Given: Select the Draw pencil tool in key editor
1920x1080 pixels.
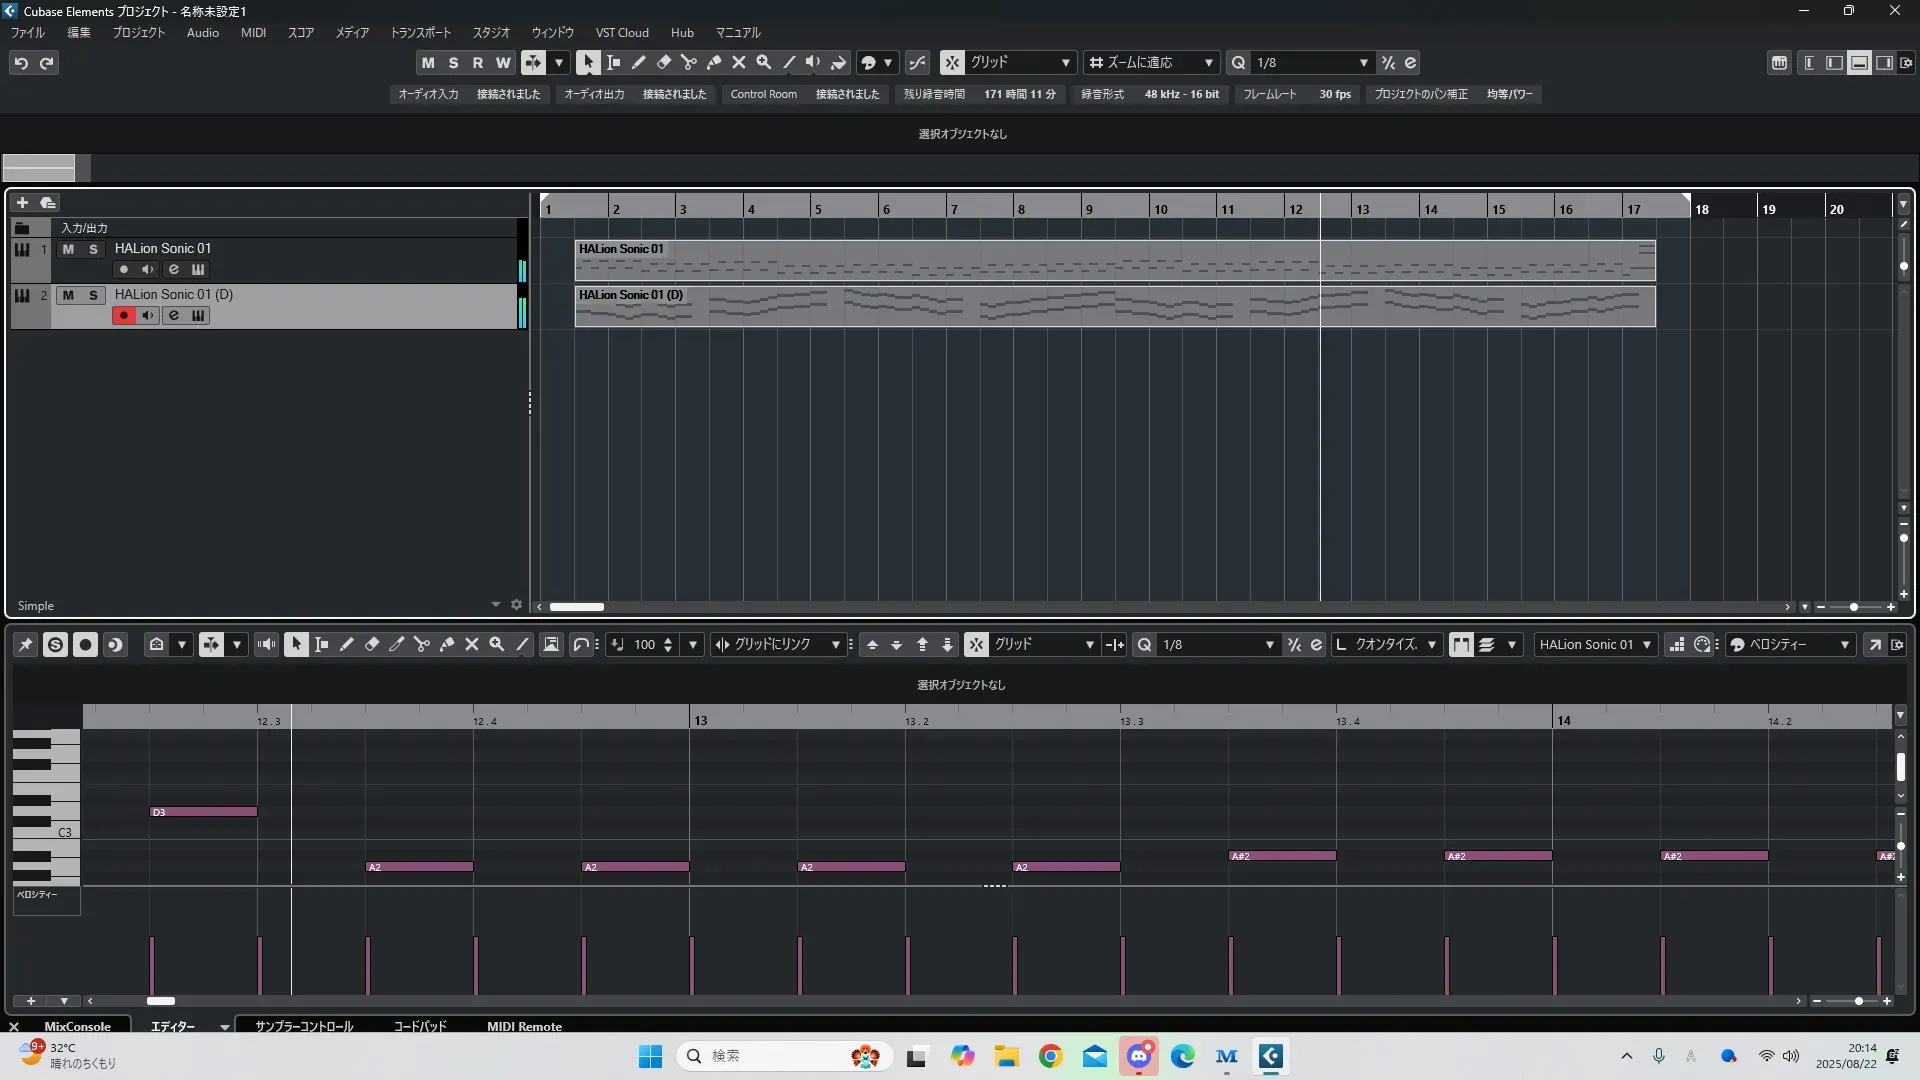Looking at the screenshot, I should (x=347, y=645).
